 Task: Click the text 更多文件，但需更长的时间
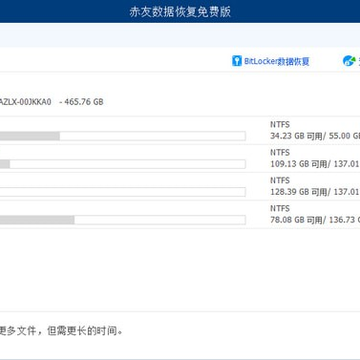61,331
